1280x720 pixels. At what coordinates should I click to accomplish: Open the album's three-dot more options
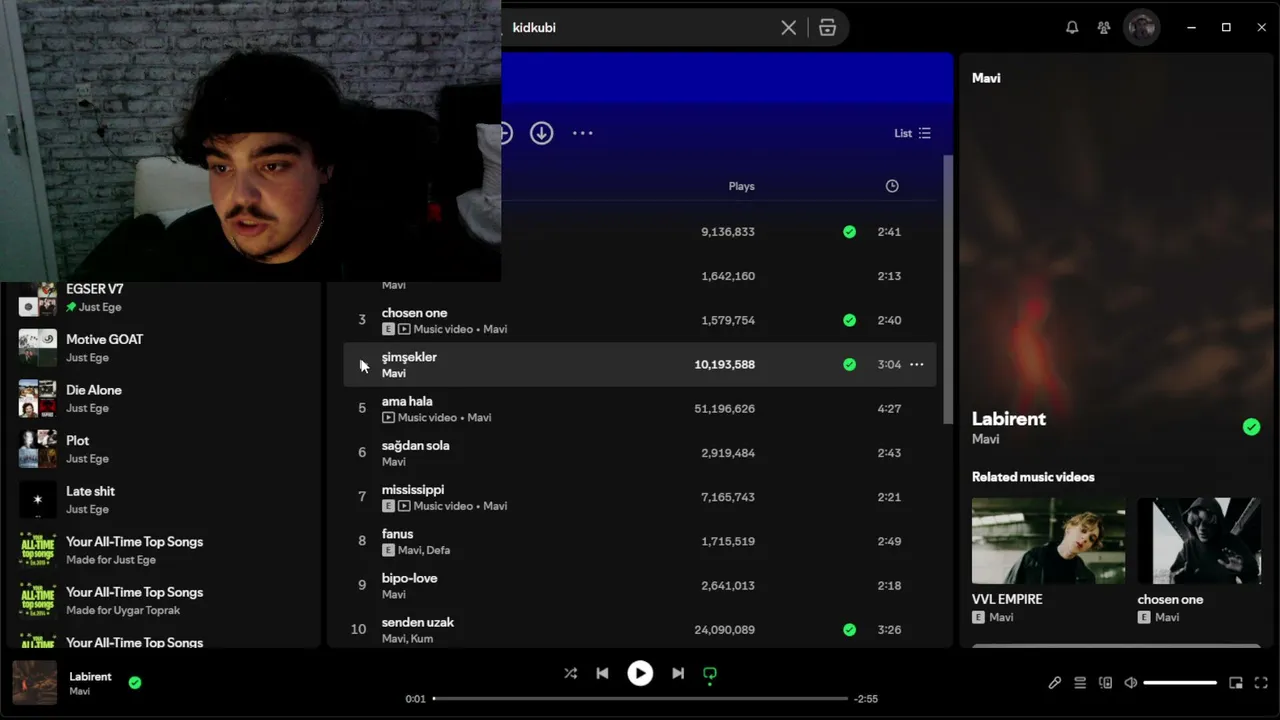coord(583,133)
